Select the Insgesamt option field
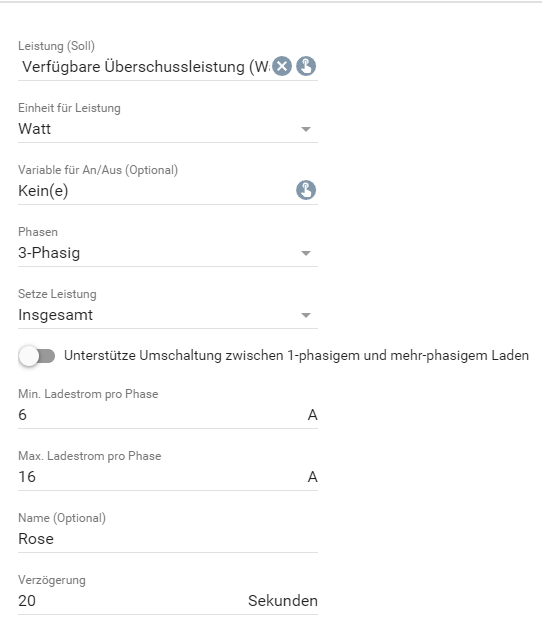This screenshot has height=627, width=542. click(168, 315)
